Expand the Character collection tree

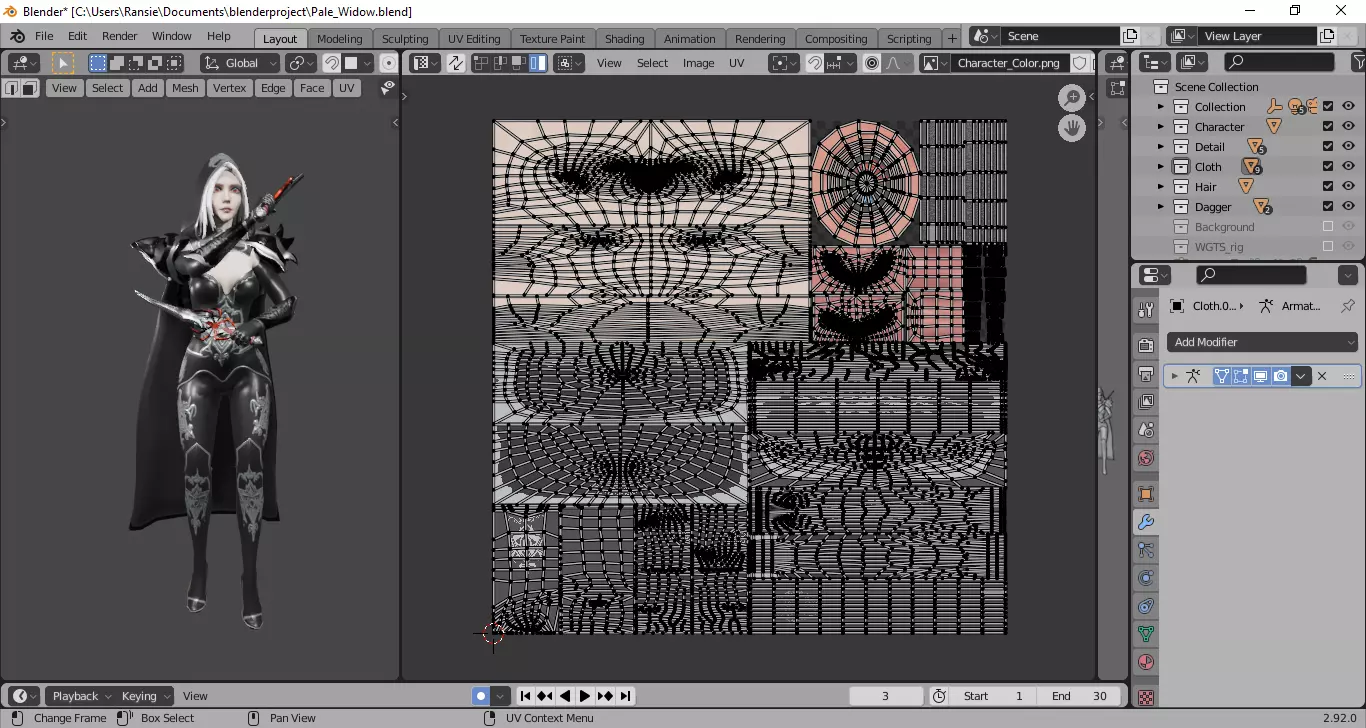coord(1161,127)
